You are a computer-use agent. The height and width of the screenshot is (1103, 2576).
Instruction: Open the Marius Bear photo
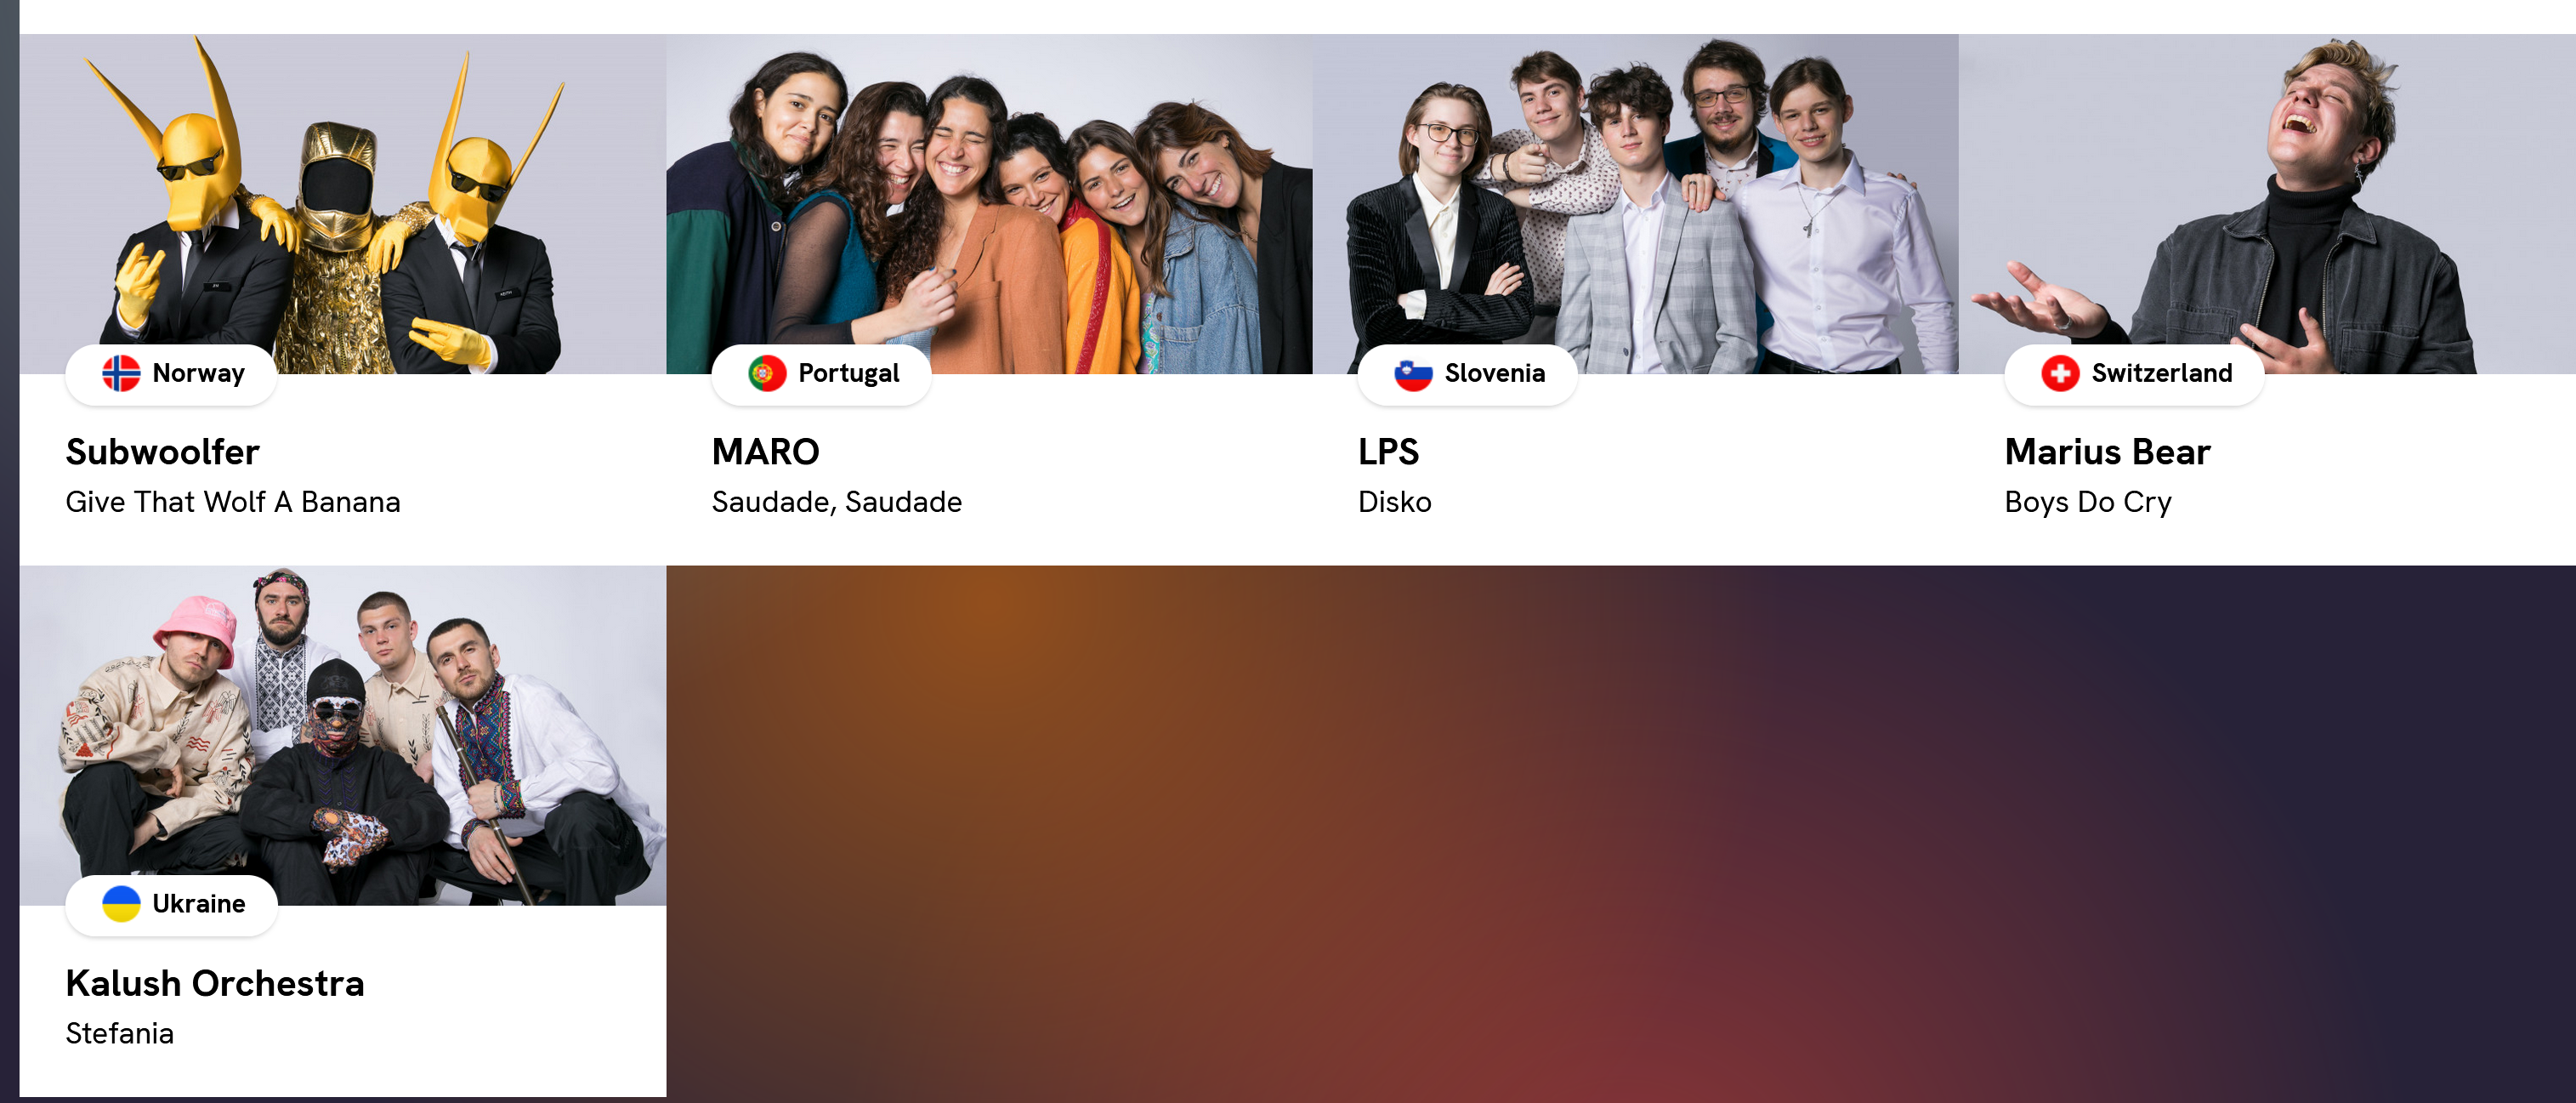[2267, 204]
